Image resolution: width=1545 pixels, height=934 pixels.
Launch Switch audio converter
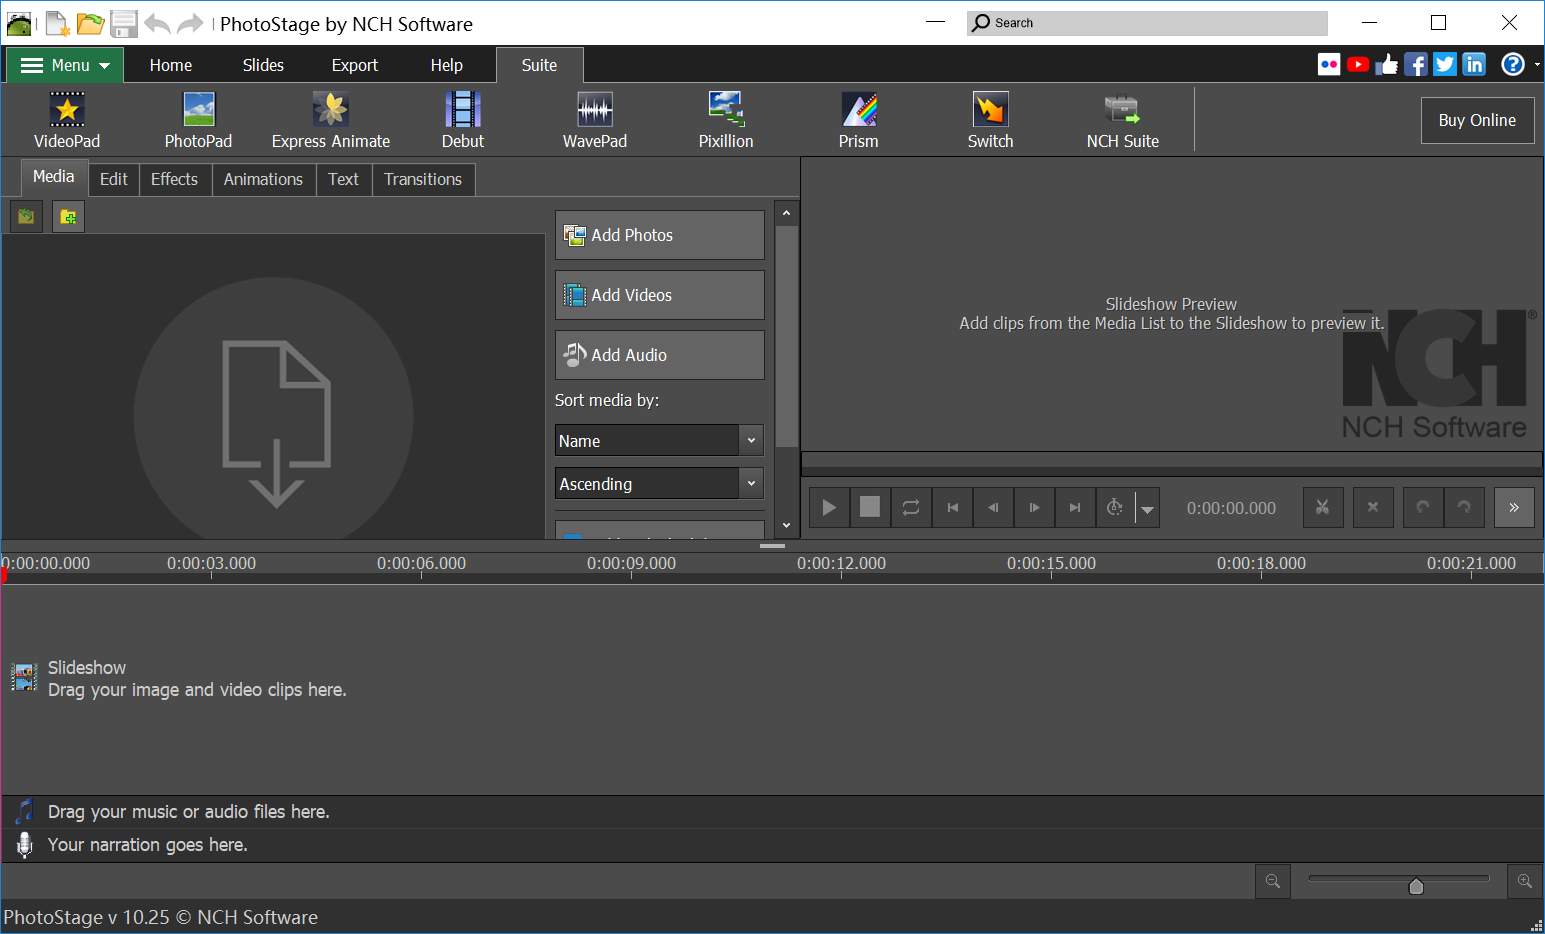[991, 120]
